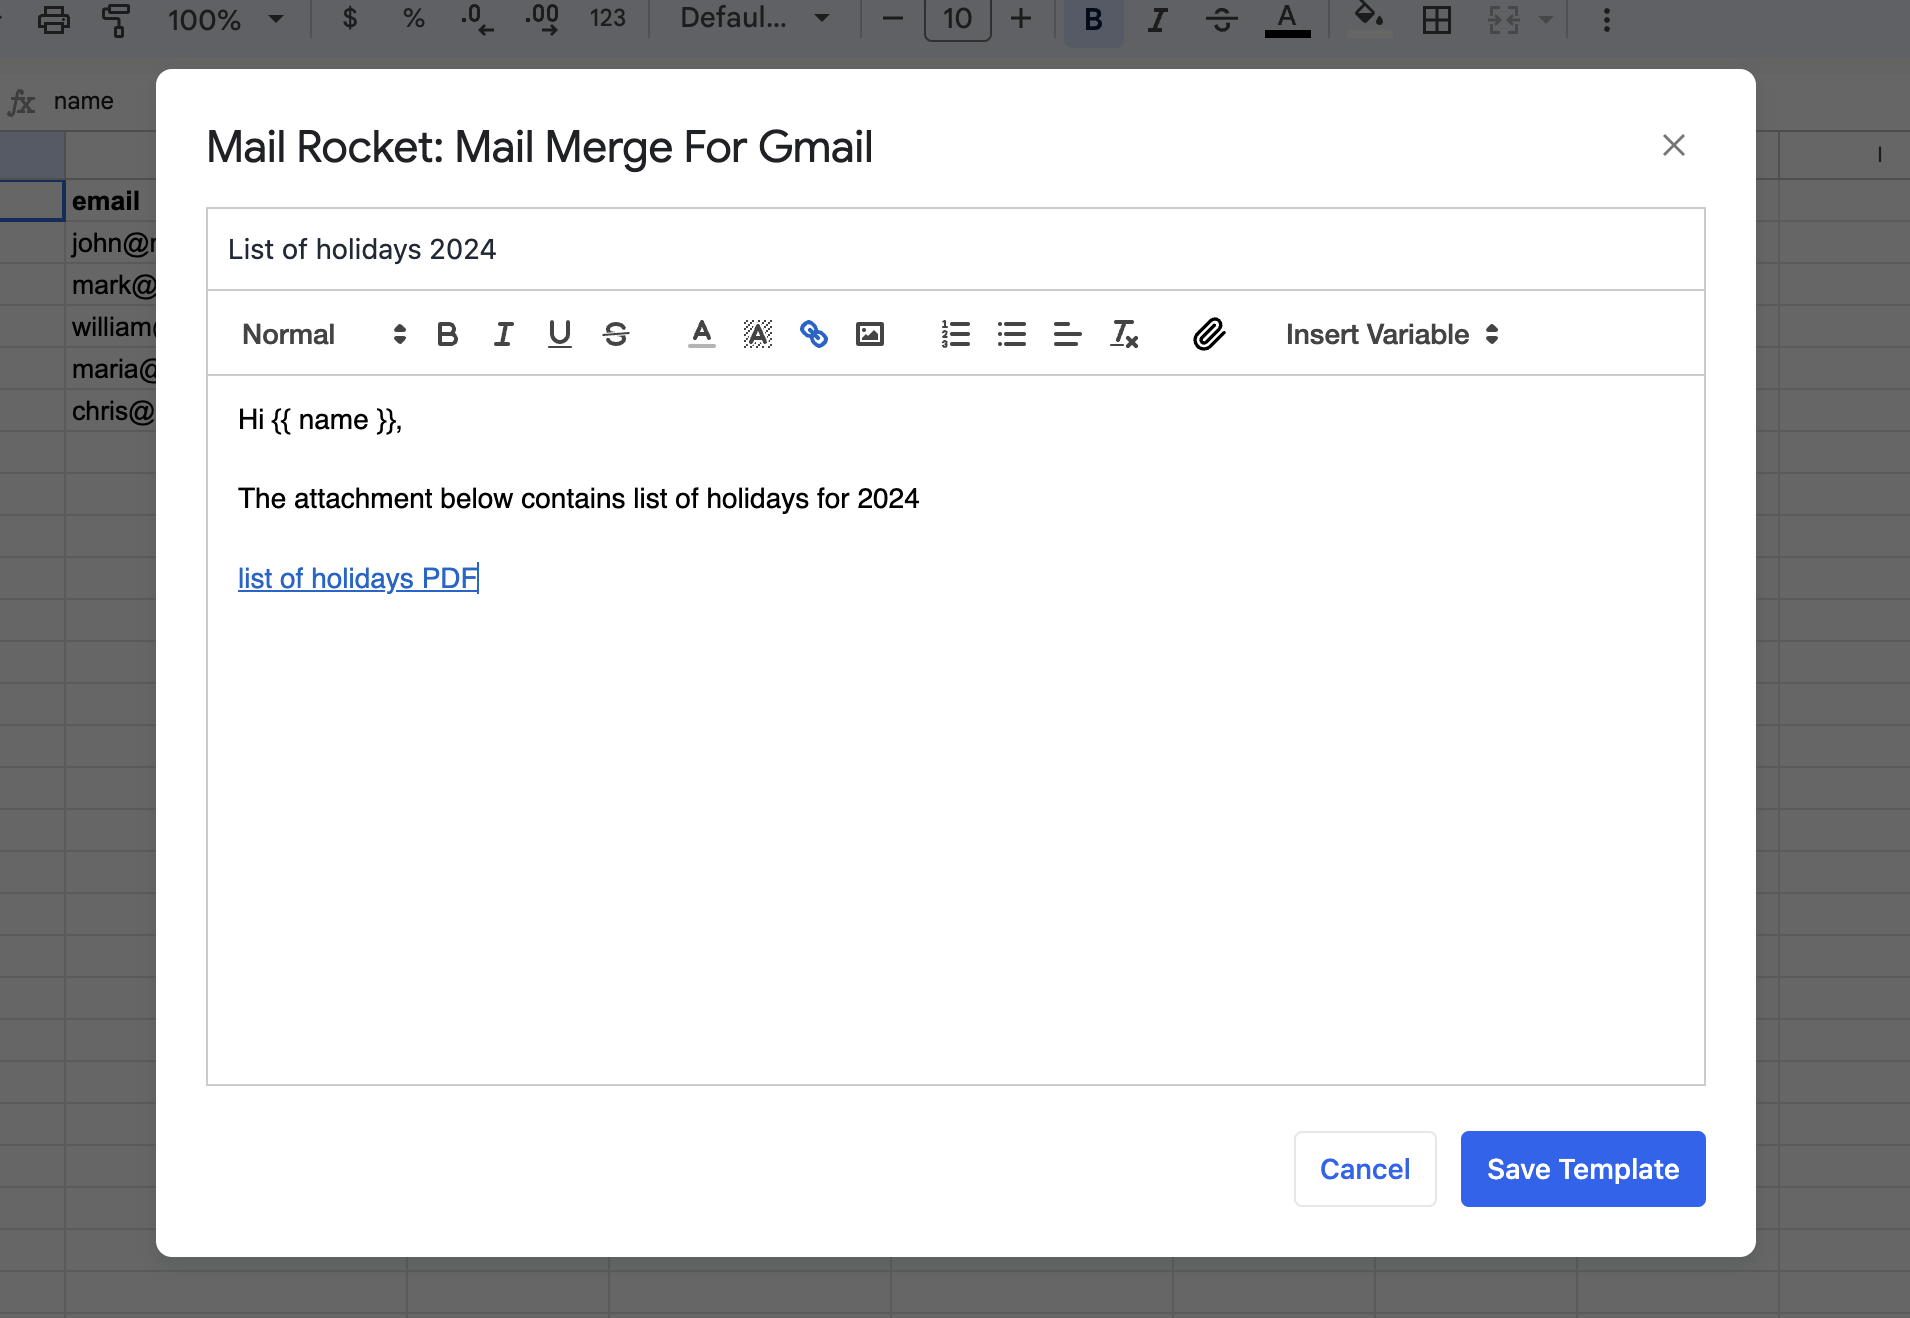Click the text highlight background icon

click(x=758, y=334)
